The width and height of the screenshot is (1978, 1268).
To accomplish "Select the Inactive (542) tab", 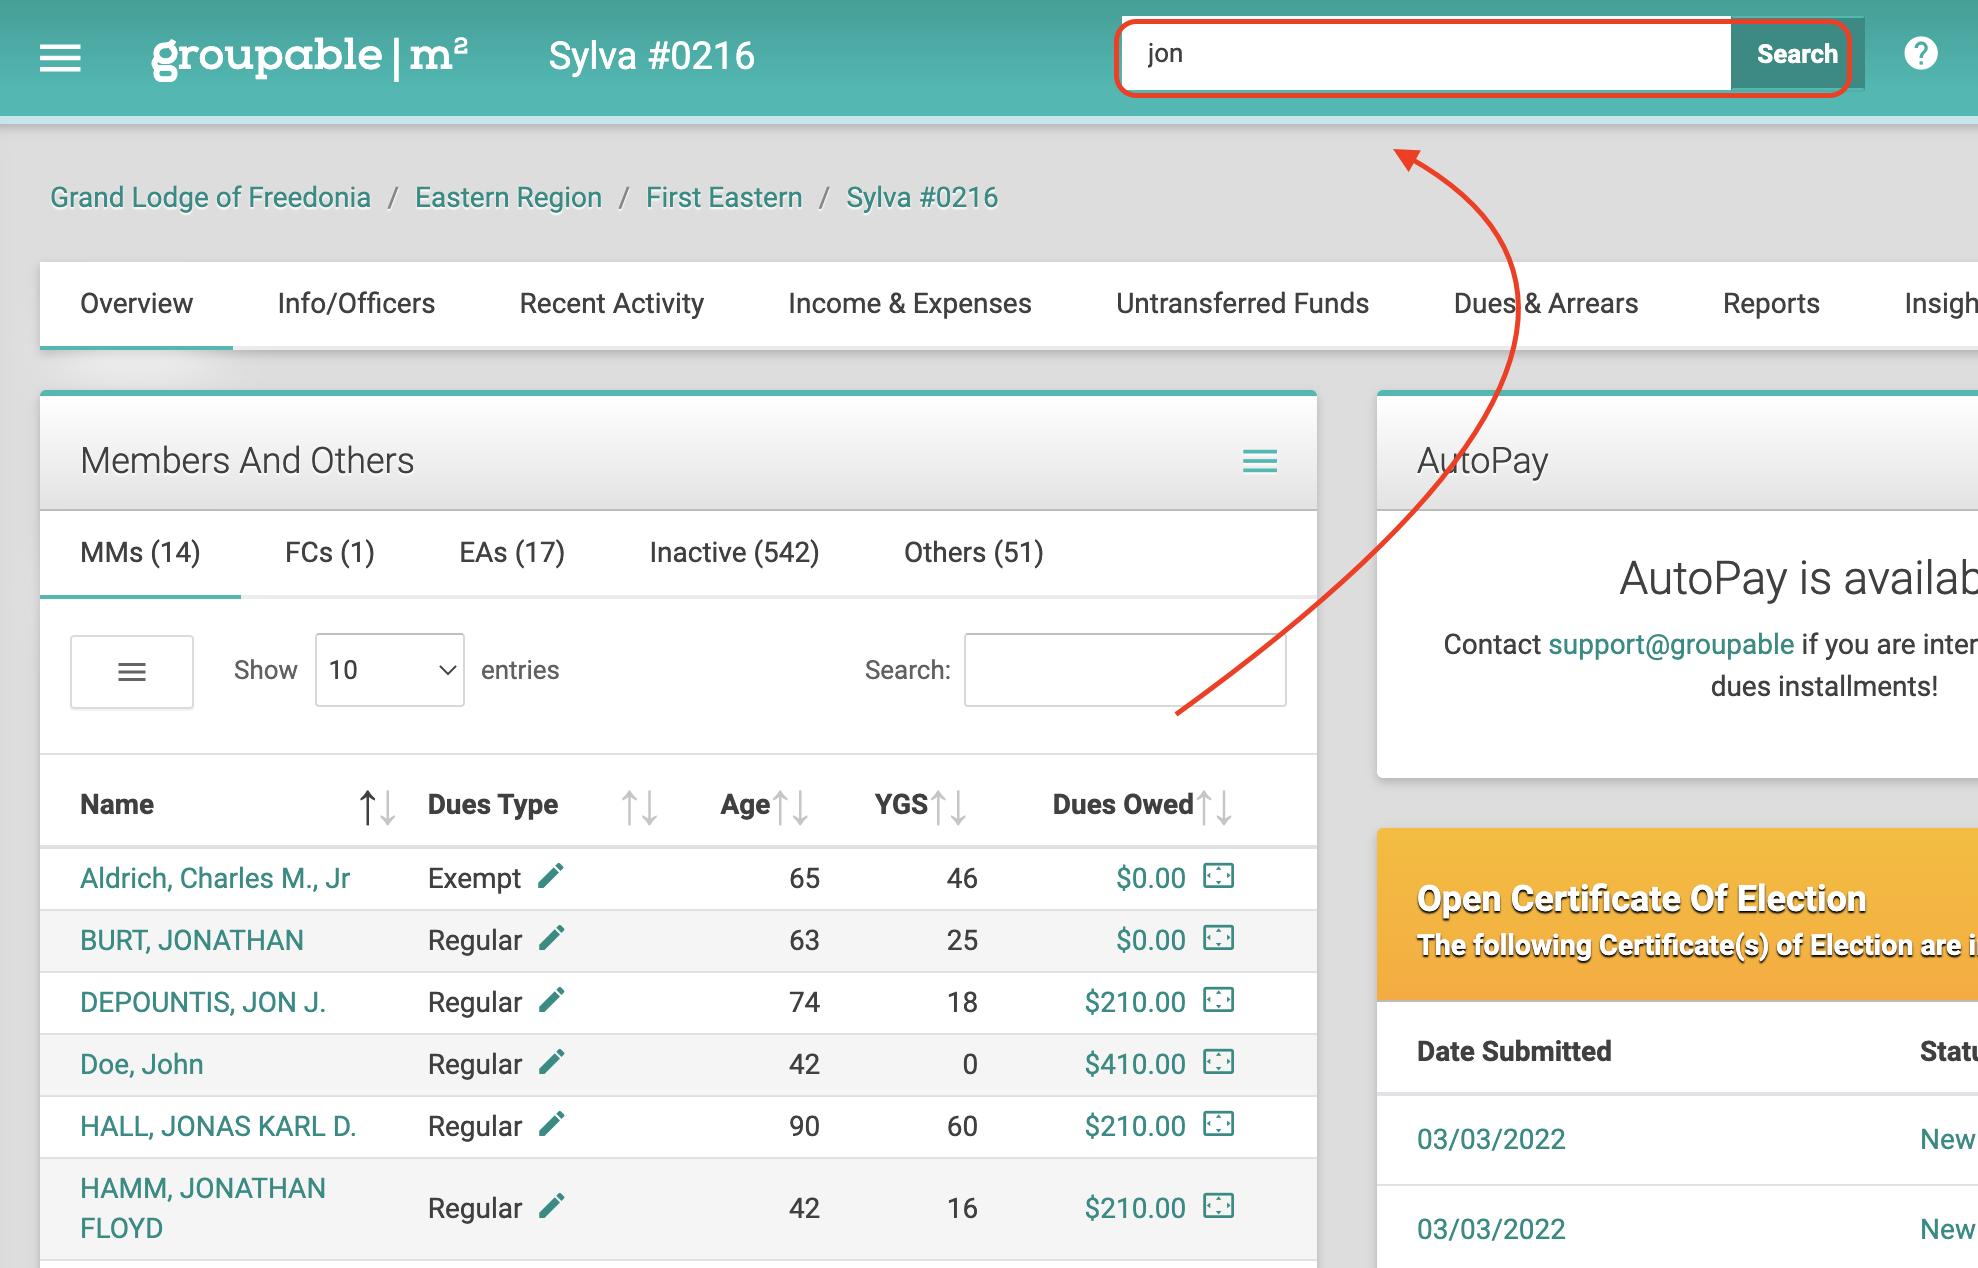I will (x=735, y=553).
